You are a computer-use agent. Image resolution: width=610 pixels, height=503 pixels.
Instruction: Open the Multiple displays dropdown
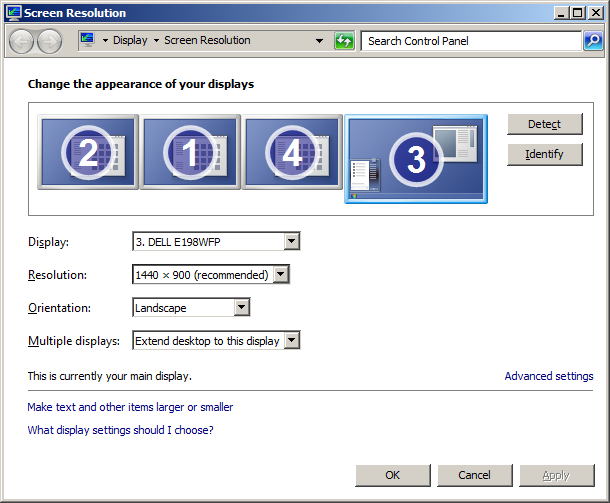216,341
